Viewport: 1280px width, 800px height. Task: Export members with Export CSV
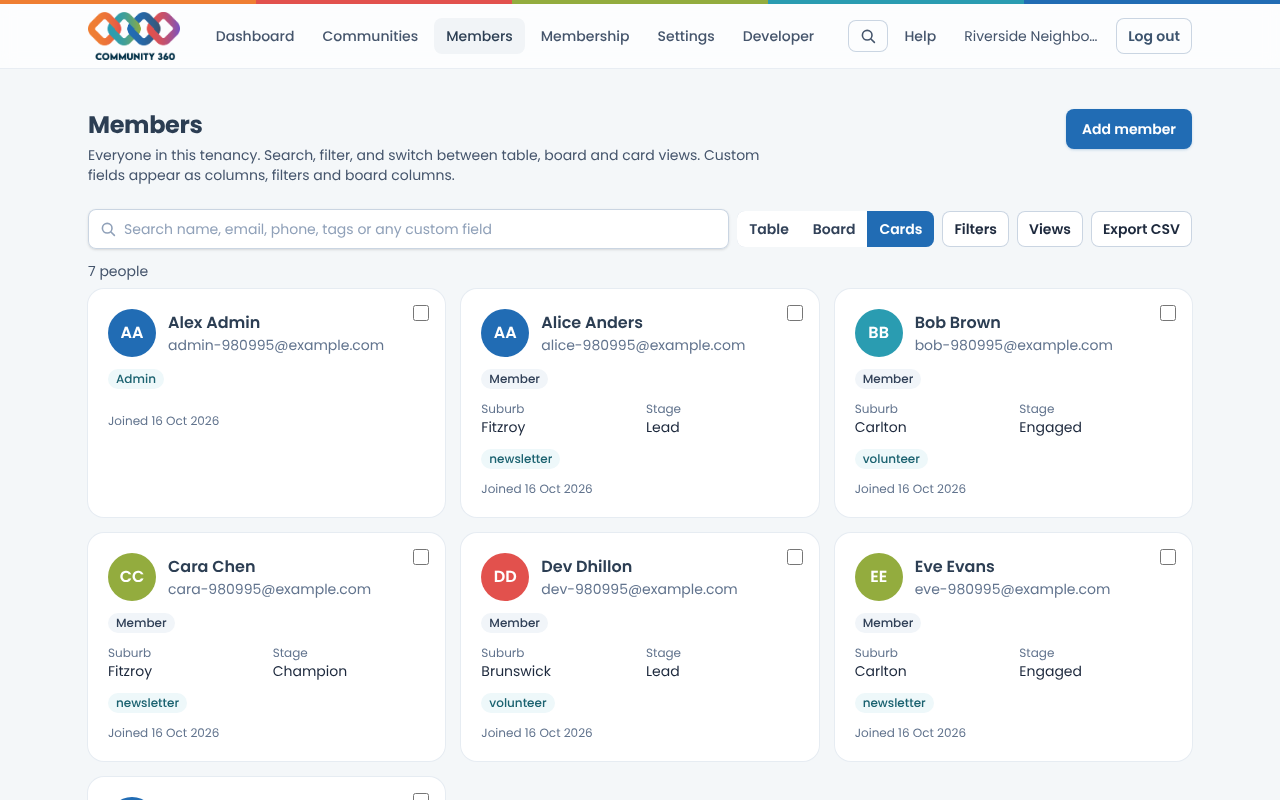coord(1141,229)
